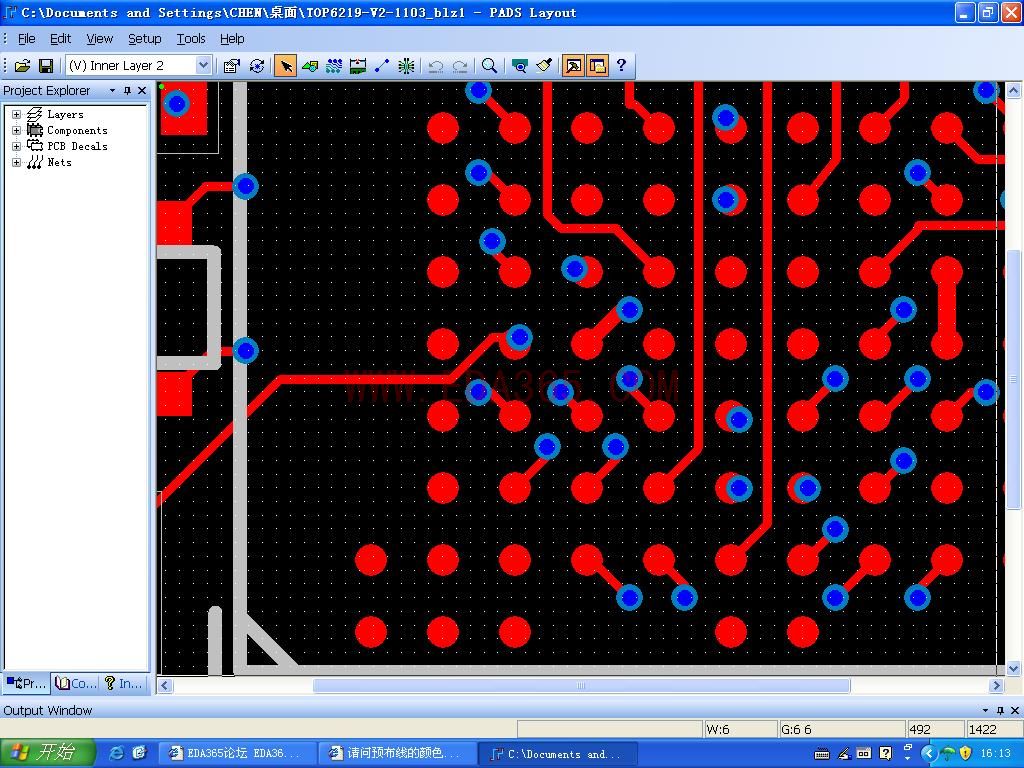Image resolution: width=1024 pixels, height=768 pixels.
Task: Click the vertical scrollbar thumb
Action: pos(1014,379)
